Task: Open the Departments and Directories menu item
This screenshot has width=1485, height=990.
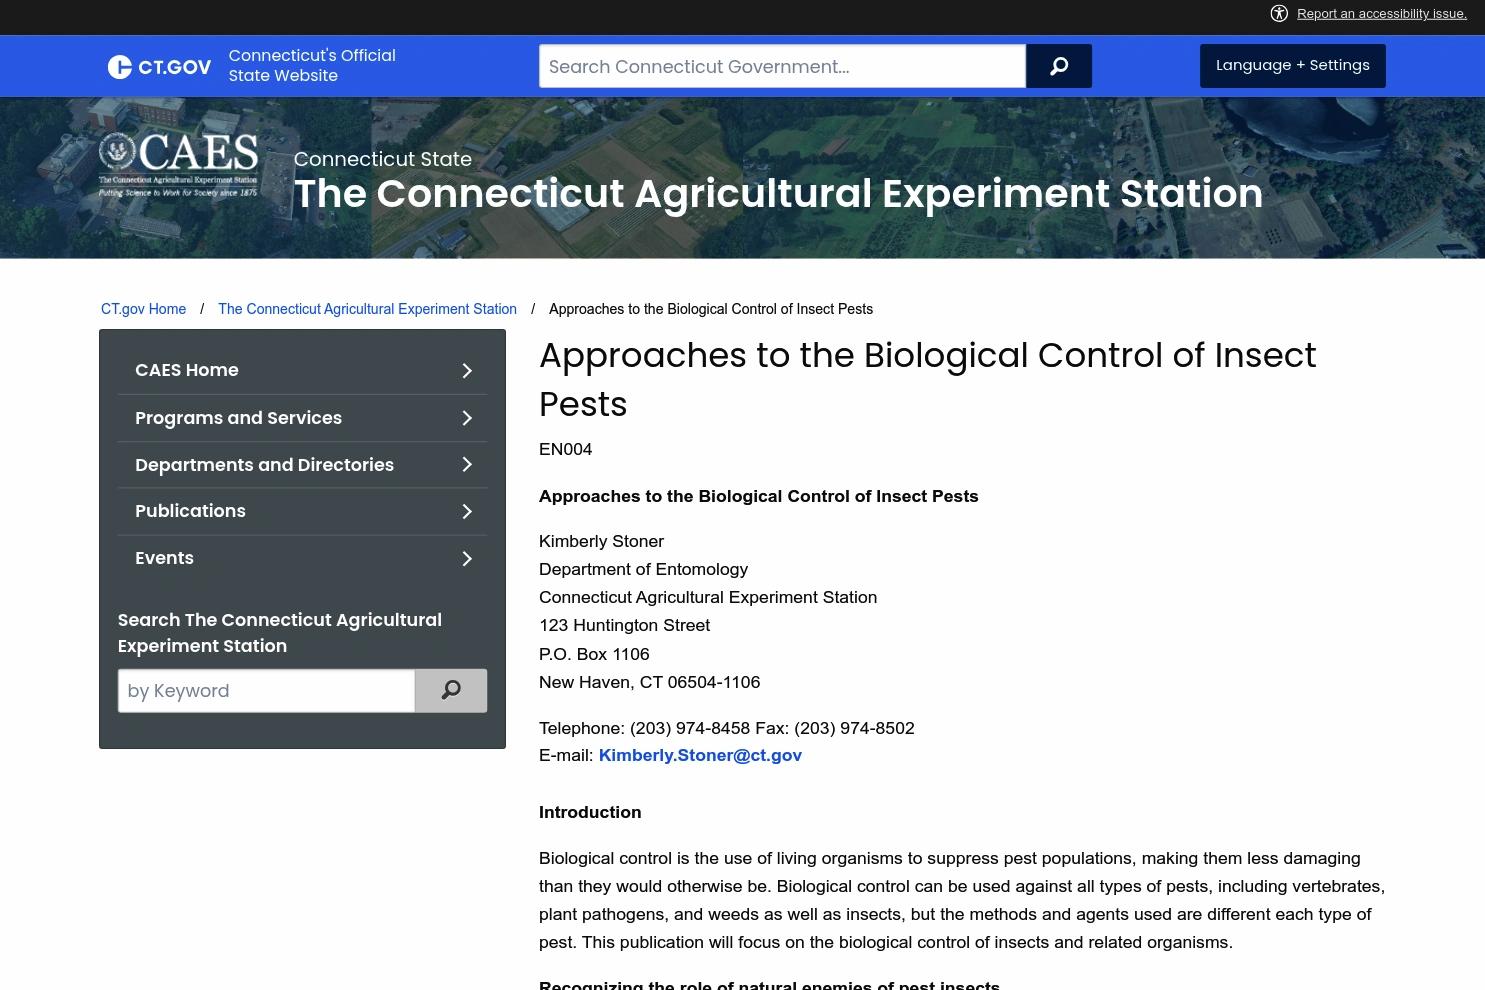Action: click(264, 465)
